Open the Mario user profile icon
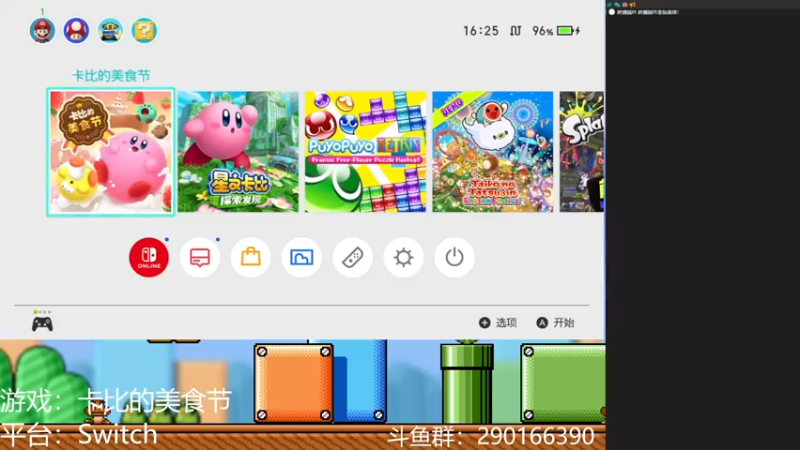The height and width of the screenshot is (450, 800). coord(42,31)
